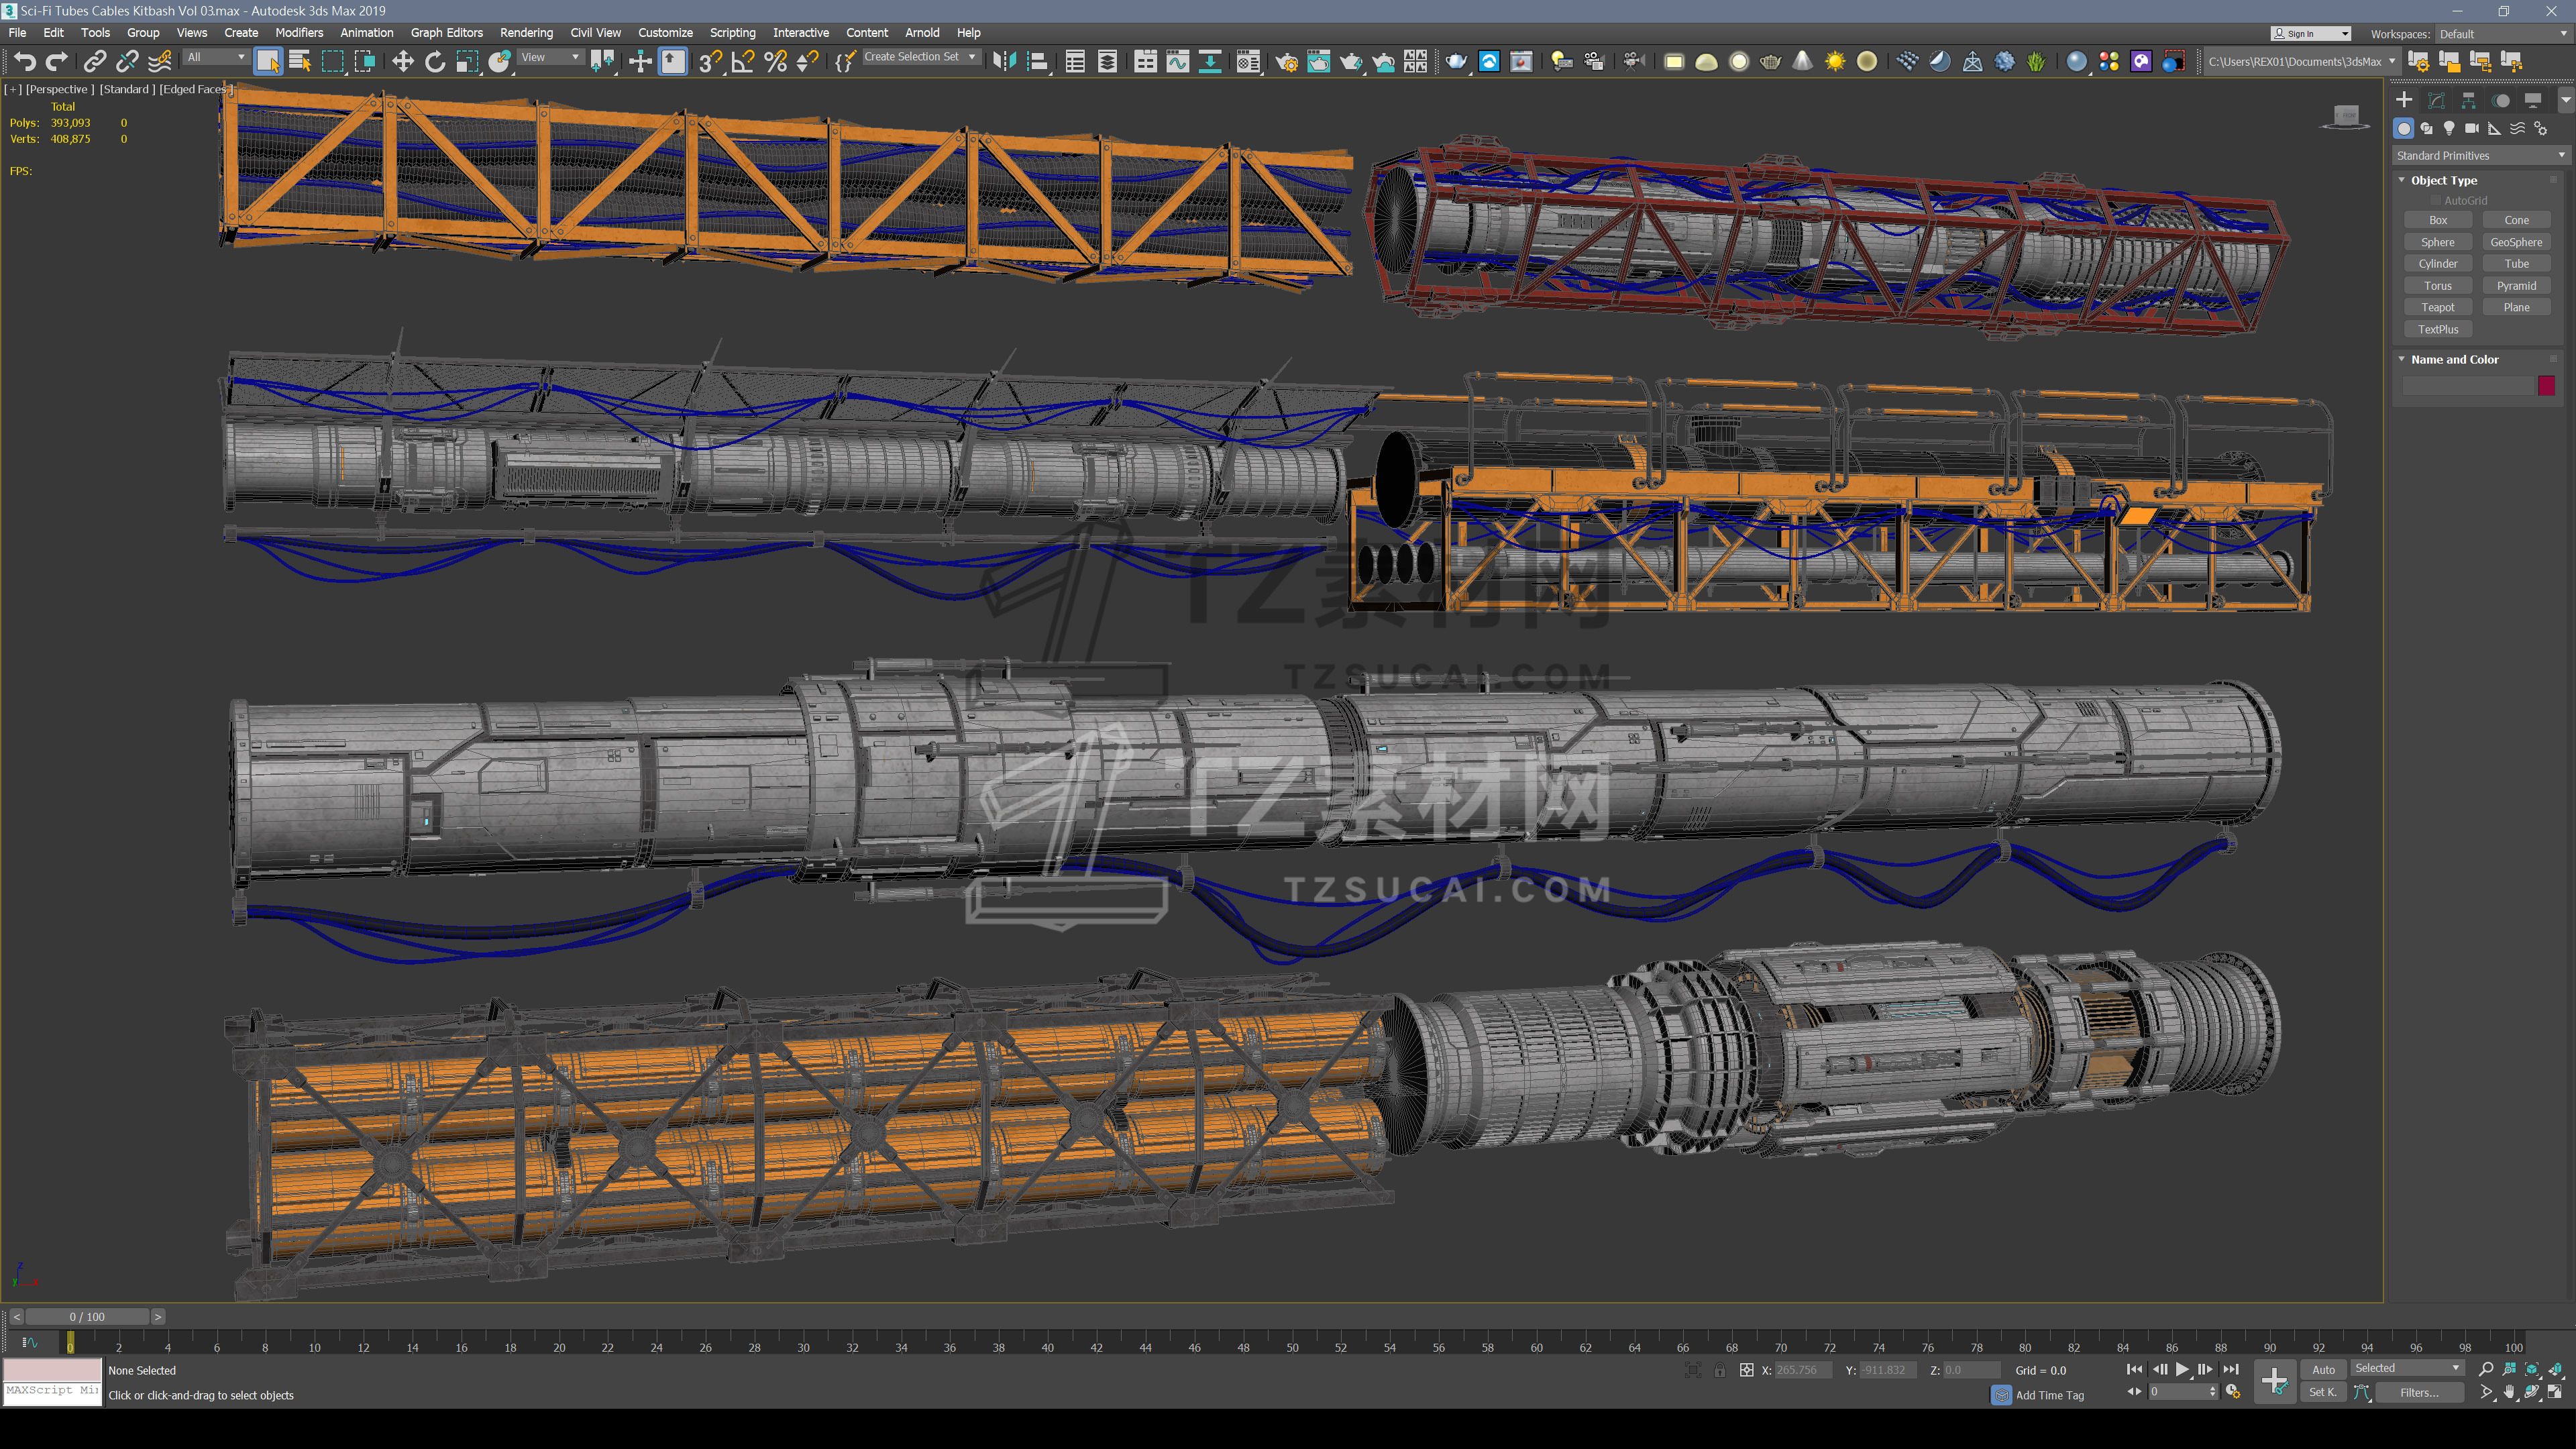Click the Teapot primitive button

2437,307
